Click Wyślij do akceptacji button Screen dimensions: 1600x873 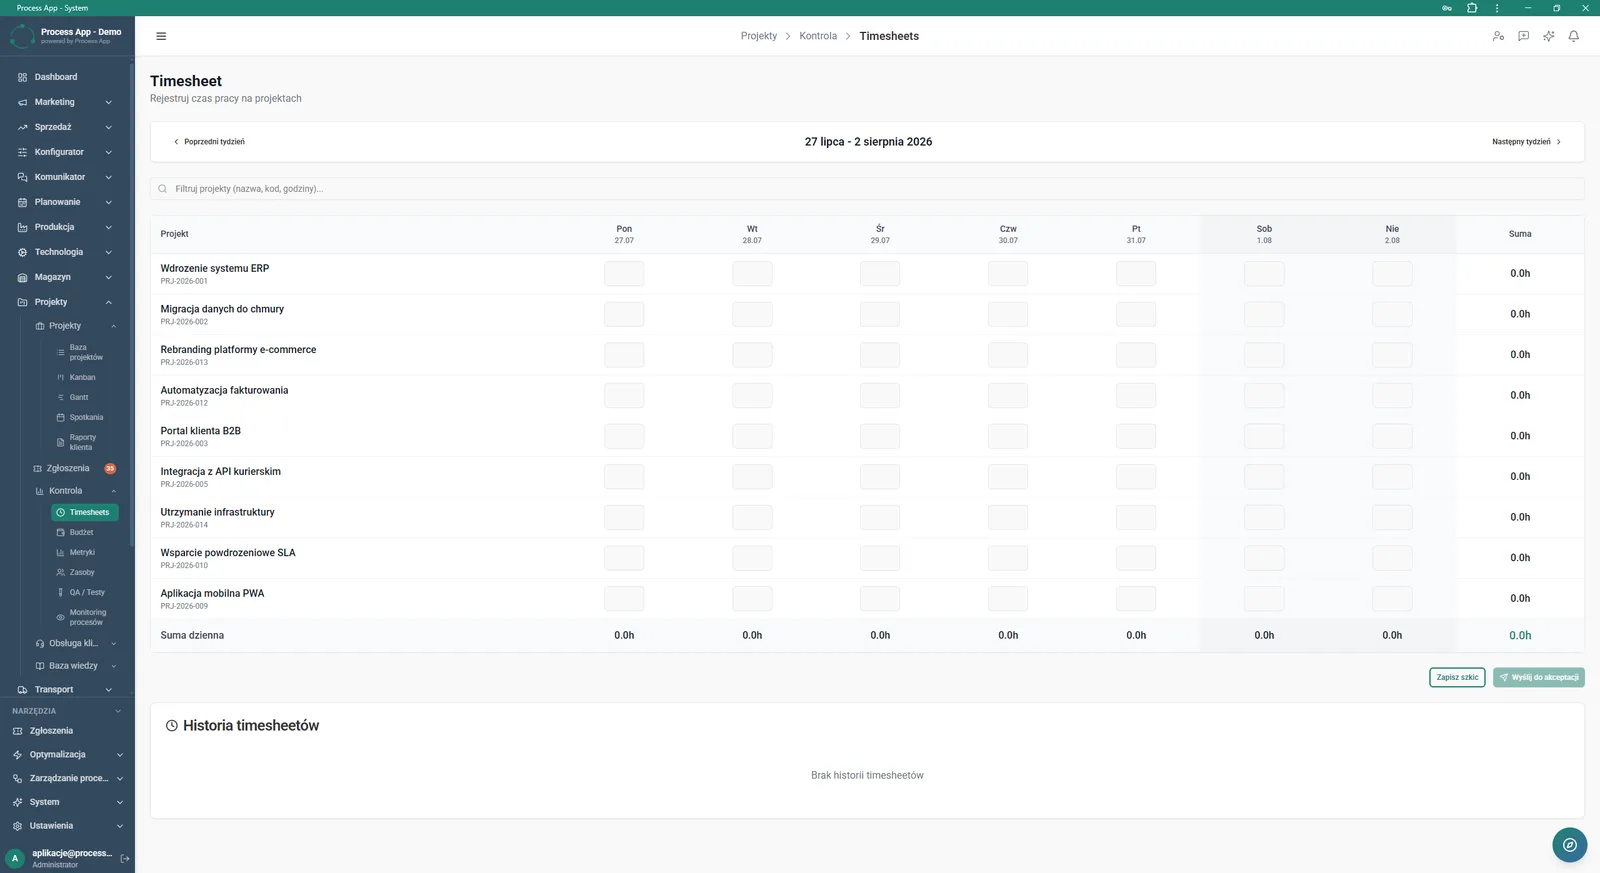coord(1539,677)
